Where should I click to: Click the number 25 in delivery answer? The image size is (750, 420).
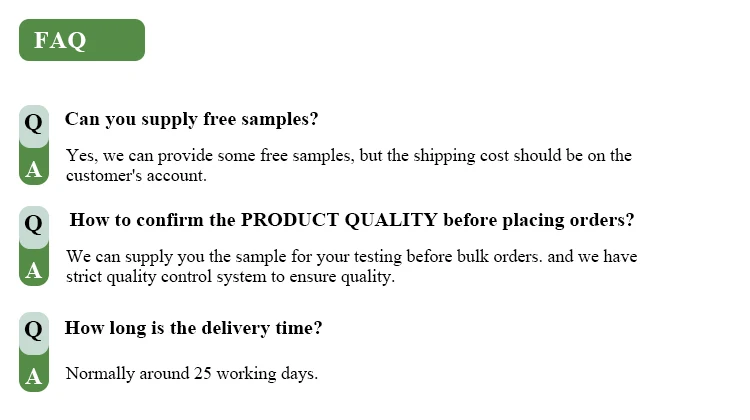[203, 373]
